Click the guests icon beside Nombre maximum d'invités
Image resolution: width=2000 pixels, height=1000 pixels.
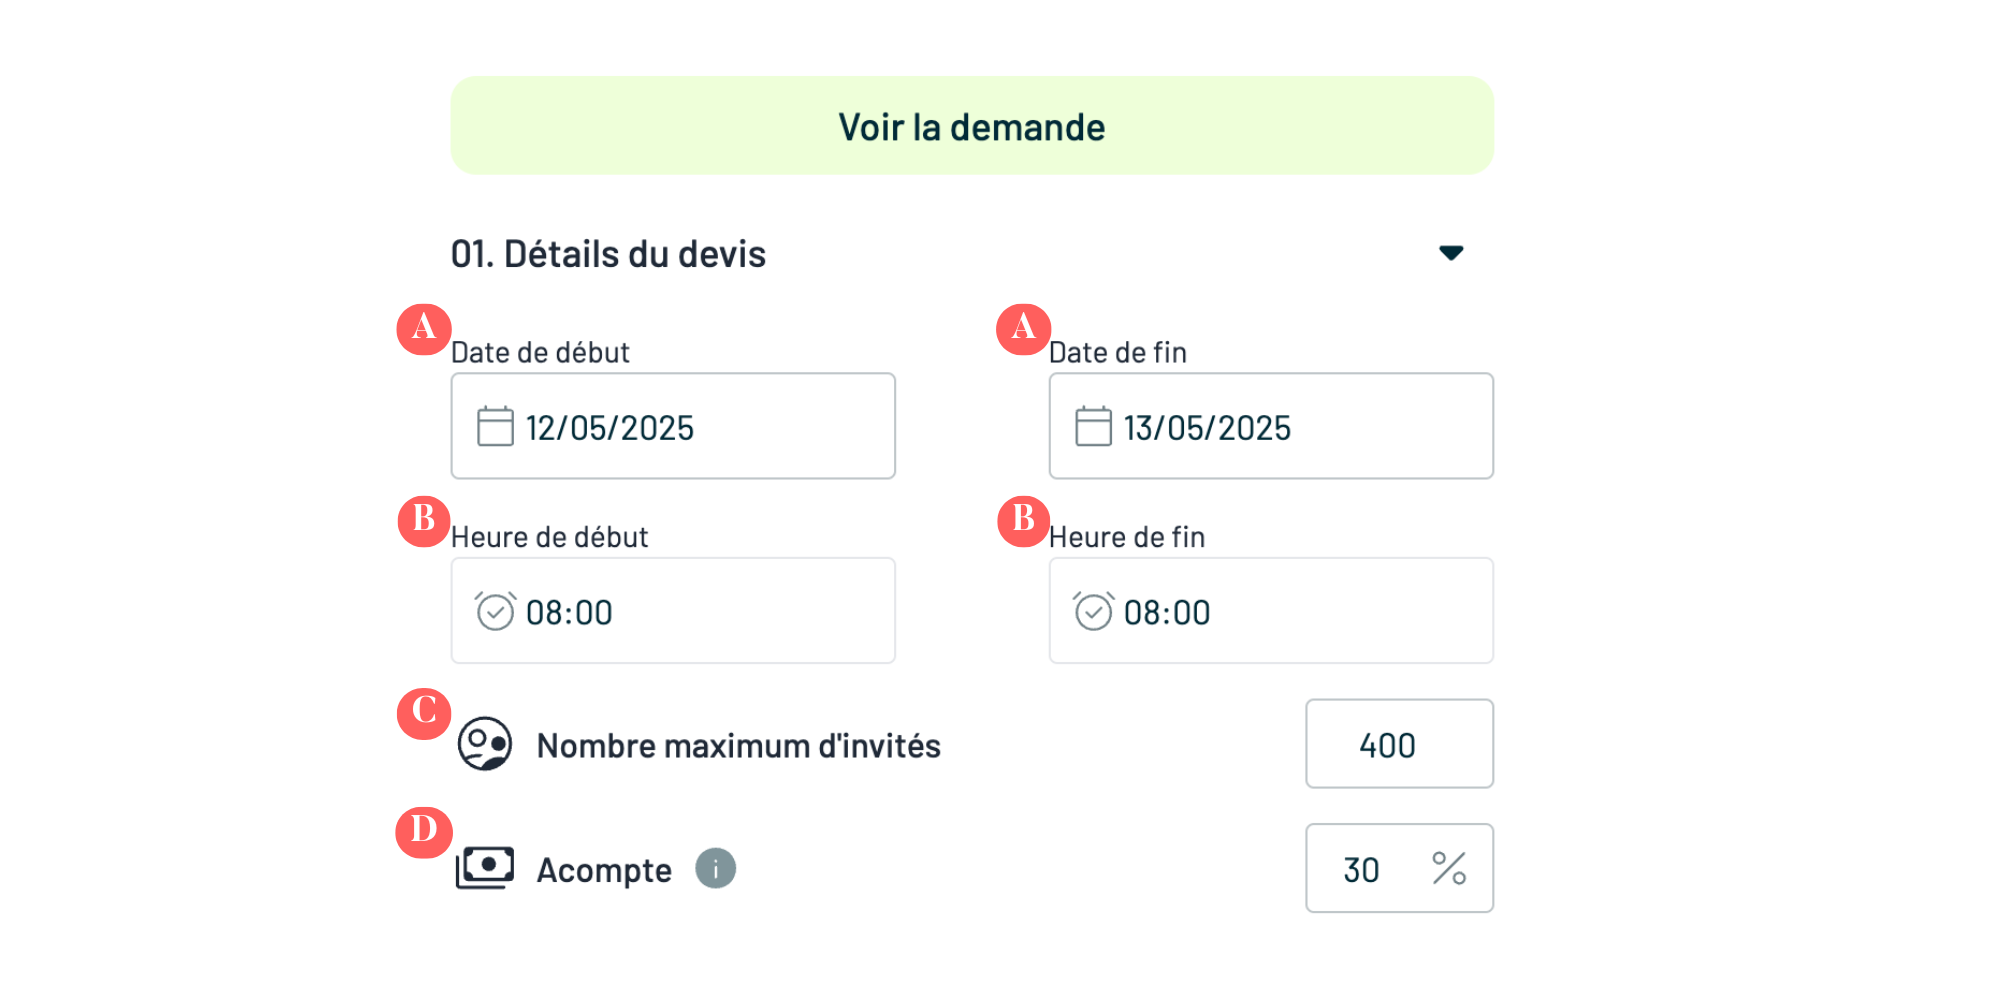pos(485,744)
